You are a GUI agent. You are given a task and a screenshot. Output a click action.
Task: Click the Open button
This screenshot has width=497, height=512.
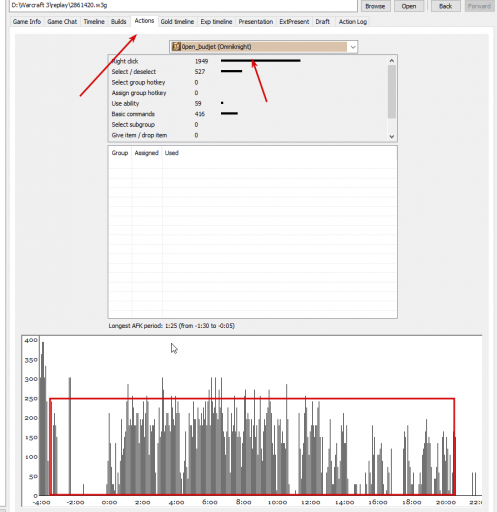pos(409,6)
